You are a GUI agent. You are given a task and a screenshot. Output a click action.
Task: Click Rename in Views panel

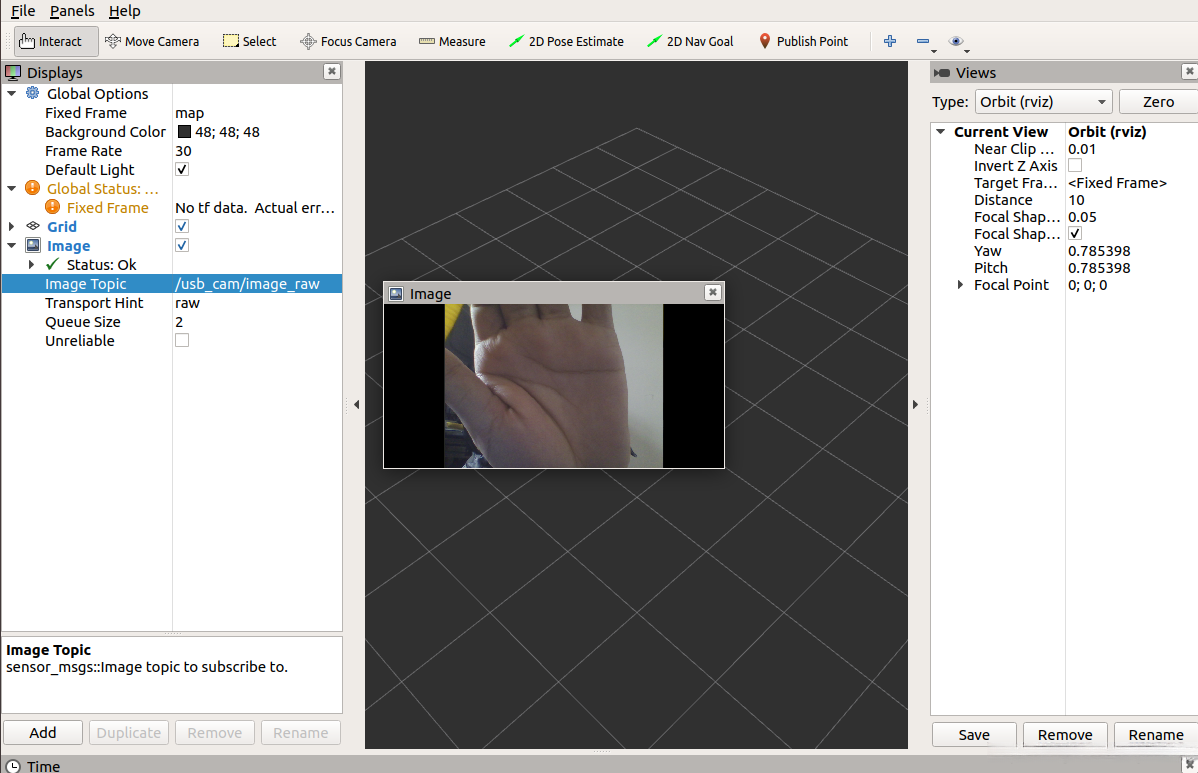[1156, 735]
